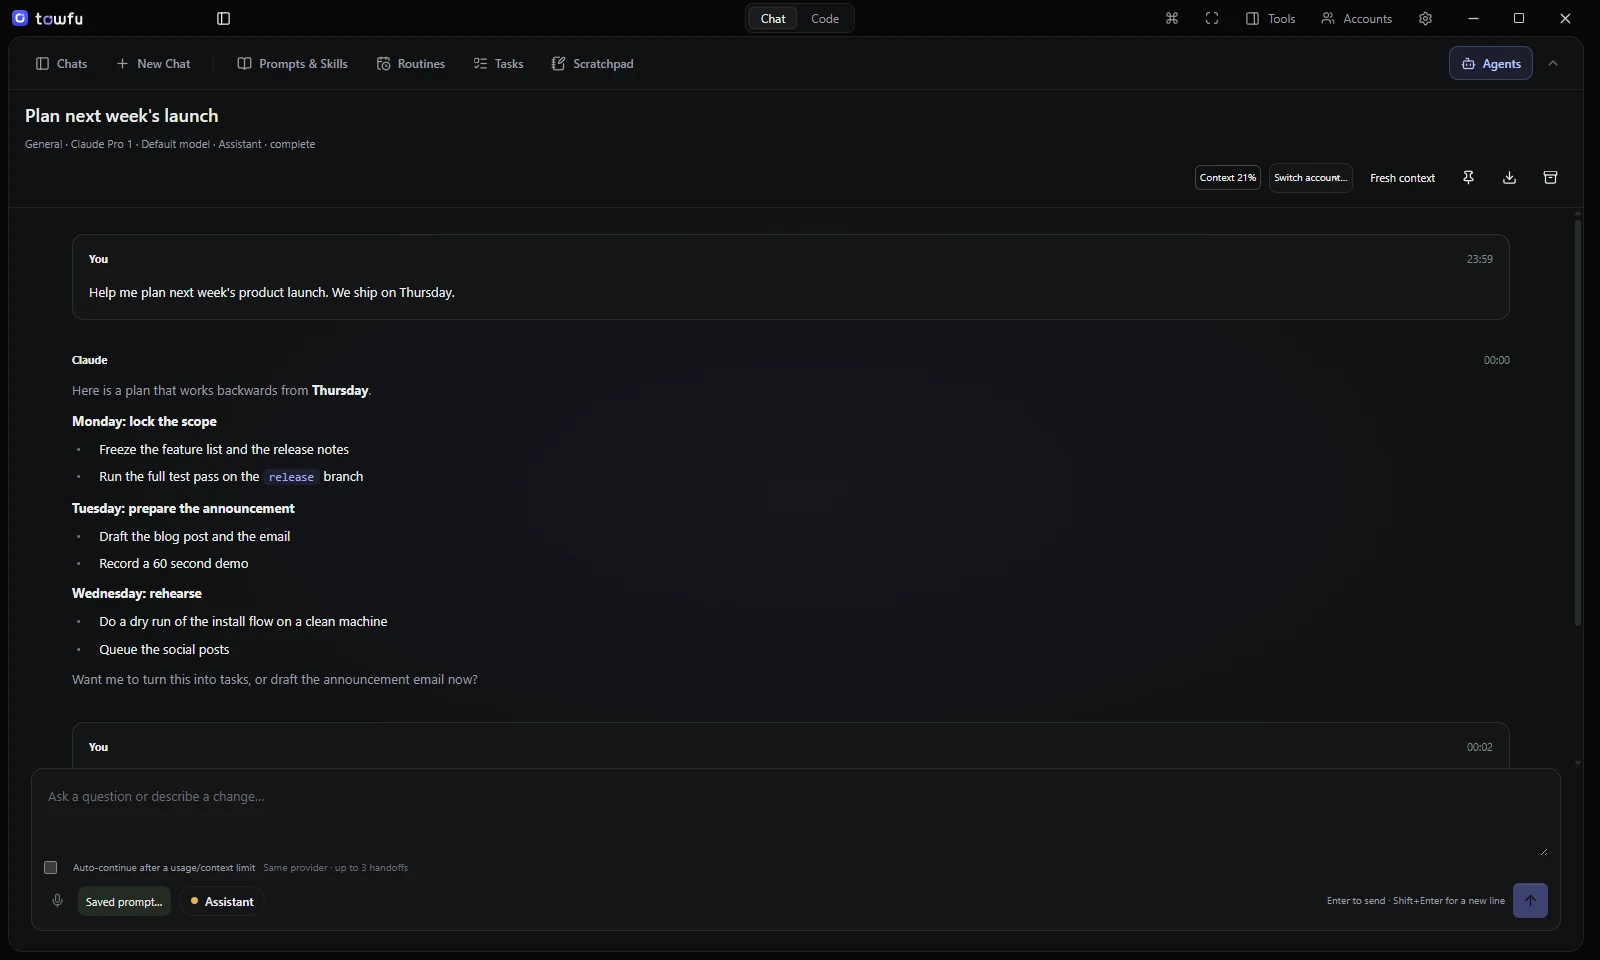Send message with arrow button
The width and height of the screenshot is (1600, 960).
[x=1530, y=900]
